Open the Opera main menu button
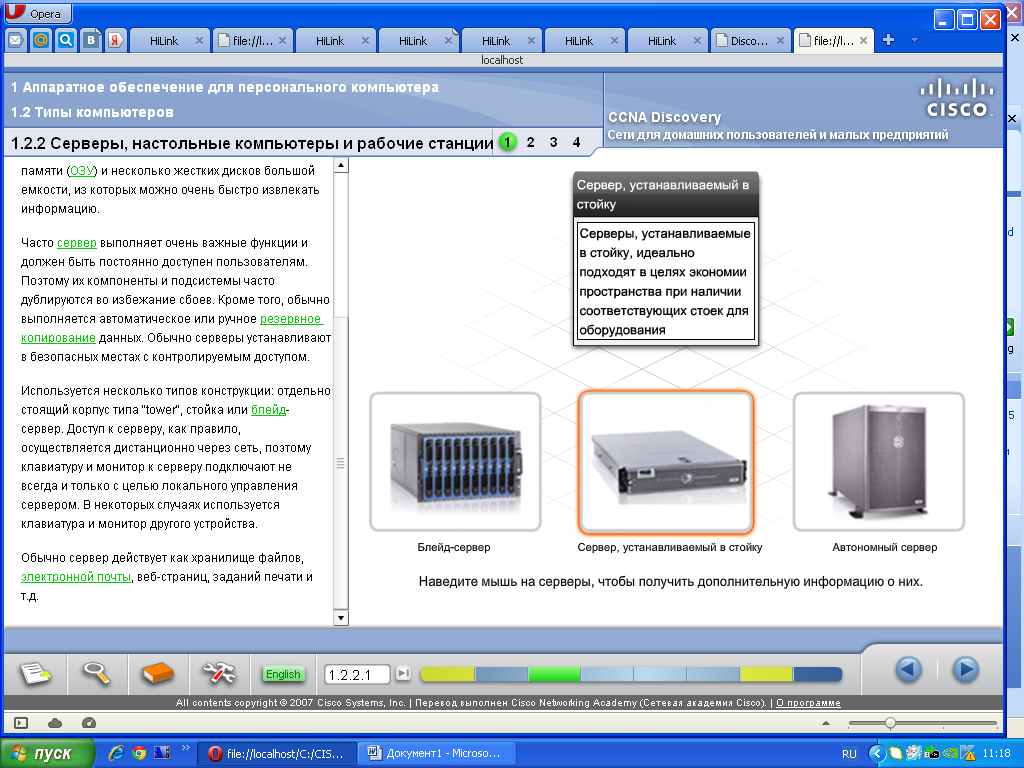This screenshot has height=768, width=1024. click(x=38, y=13)
